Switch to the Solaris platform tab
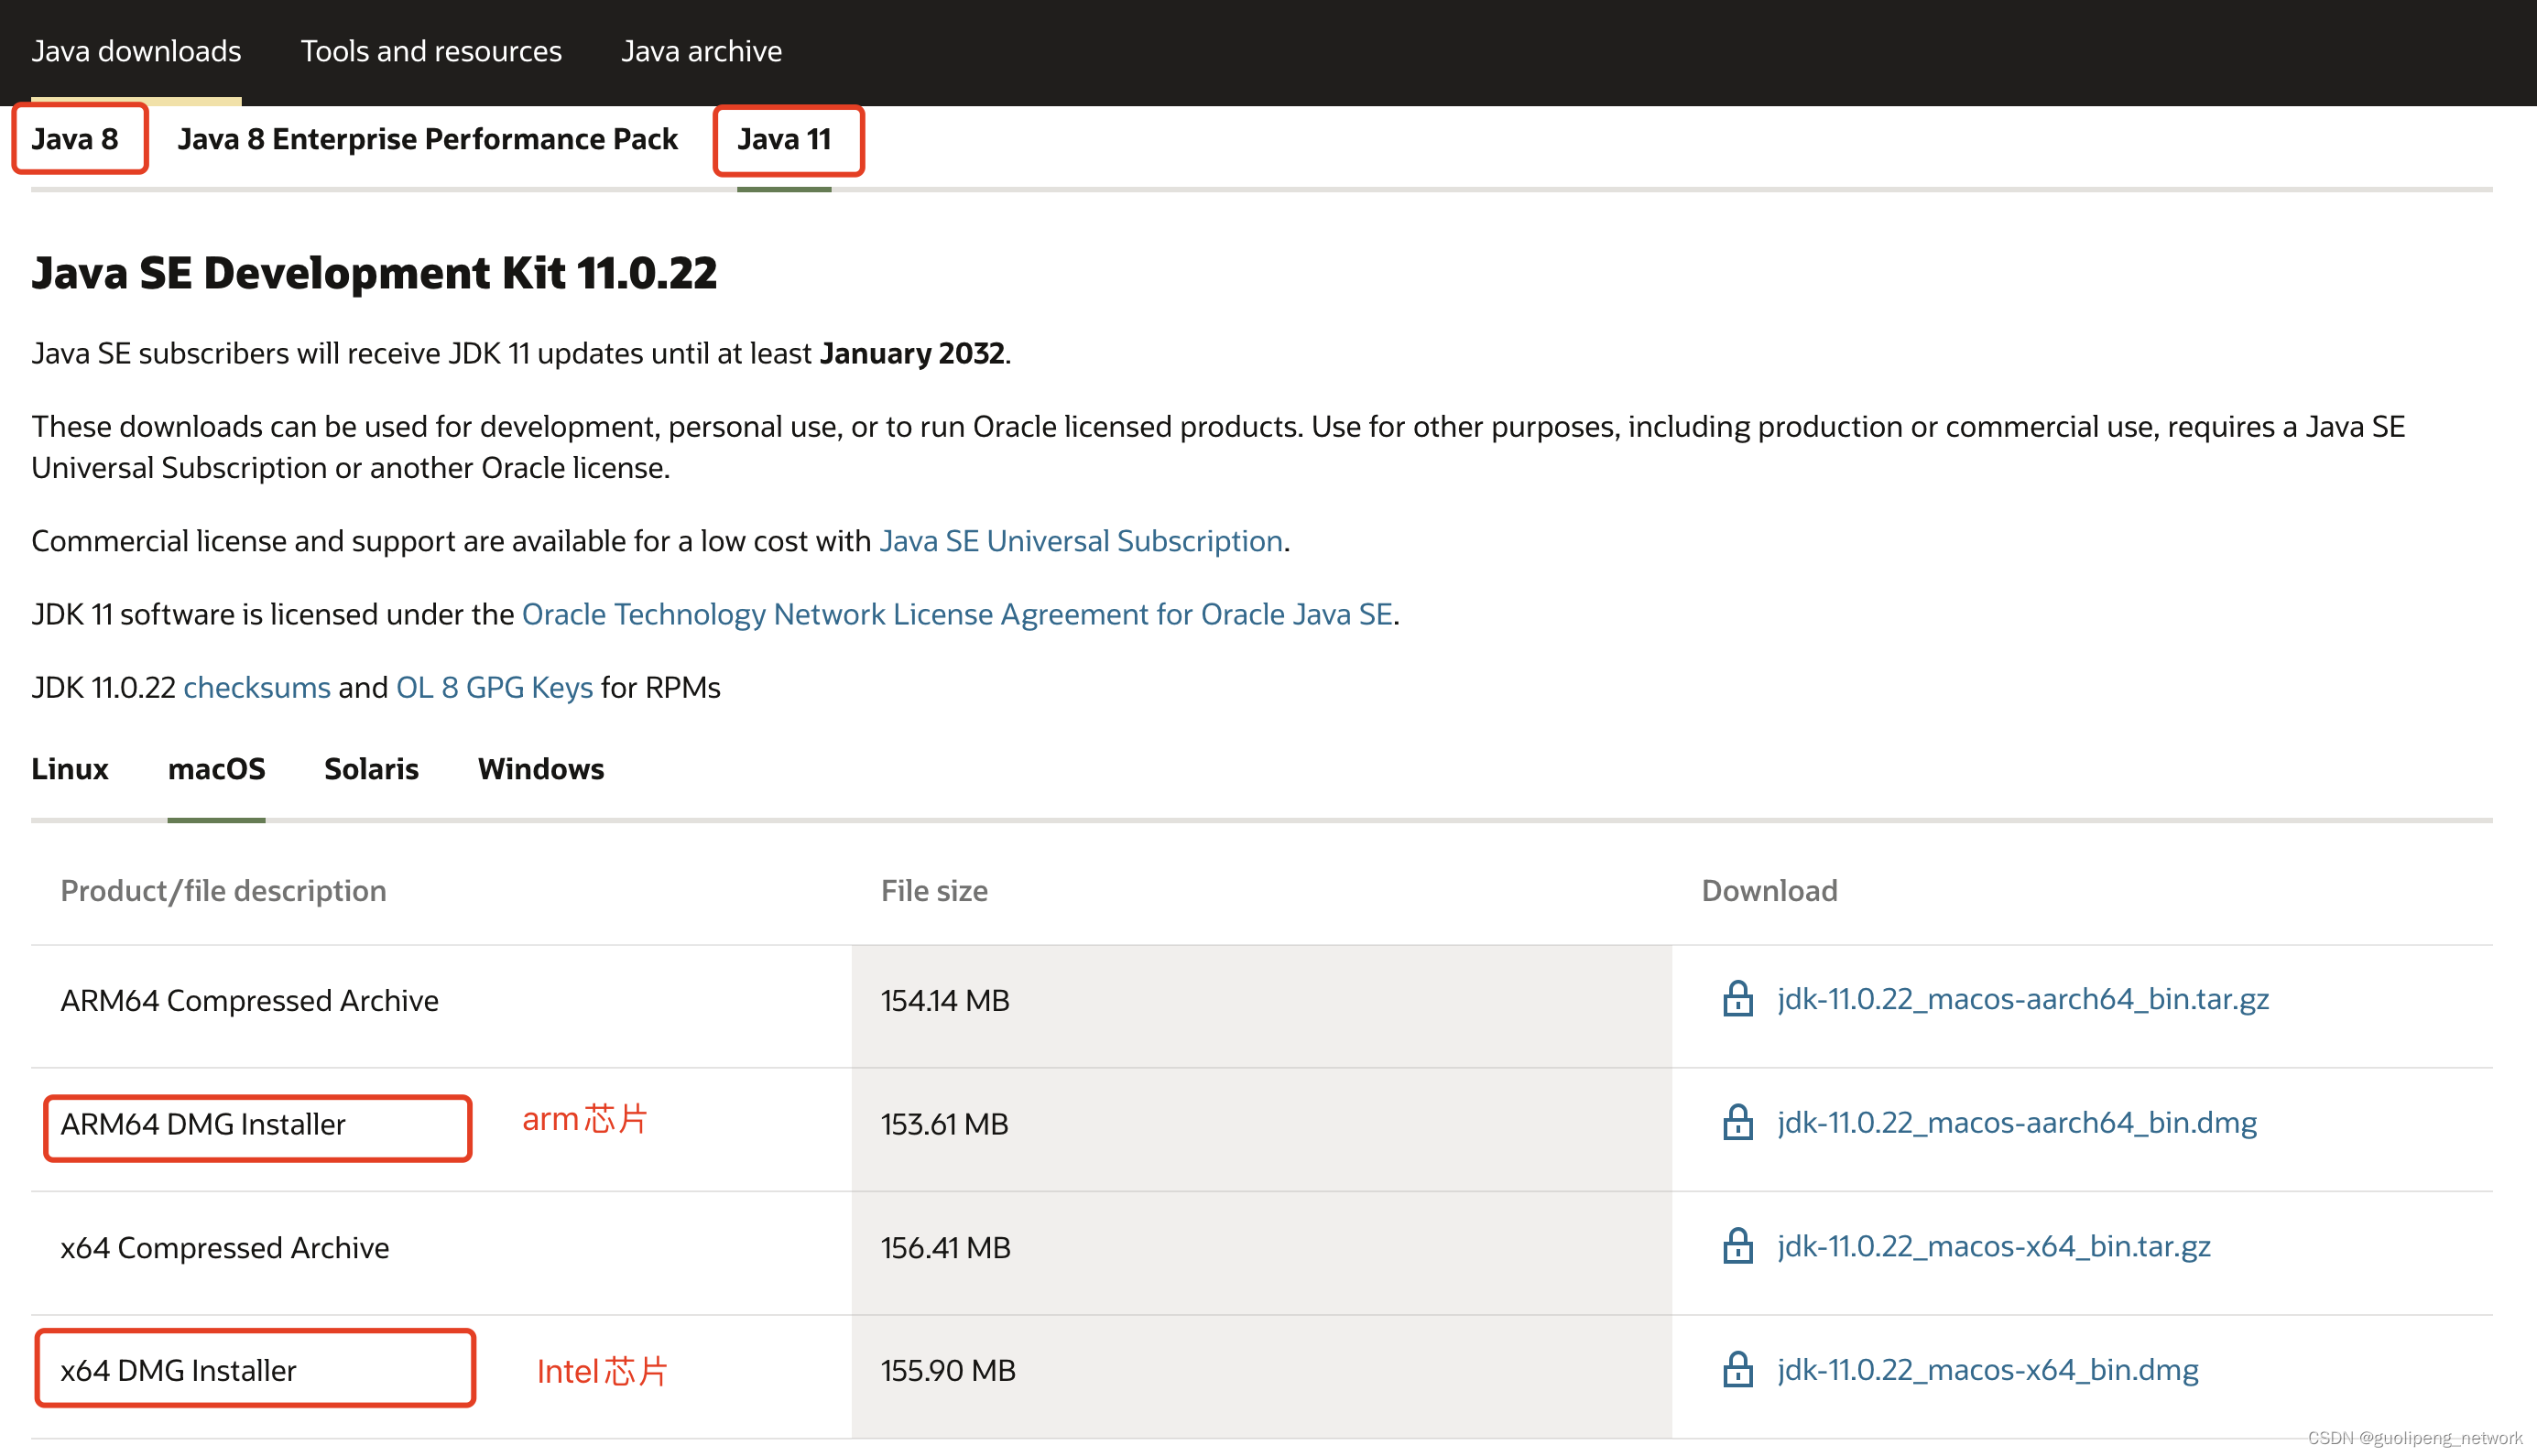This screenshot has width=2537, height=1456. (371, 768)
